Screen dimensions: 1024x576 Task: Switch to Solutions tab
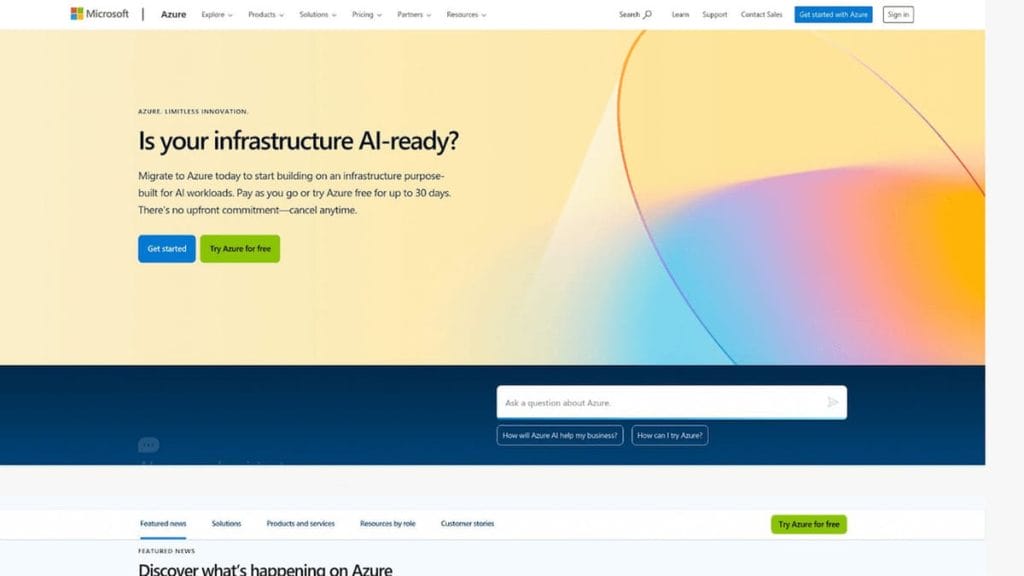point(226,524)
